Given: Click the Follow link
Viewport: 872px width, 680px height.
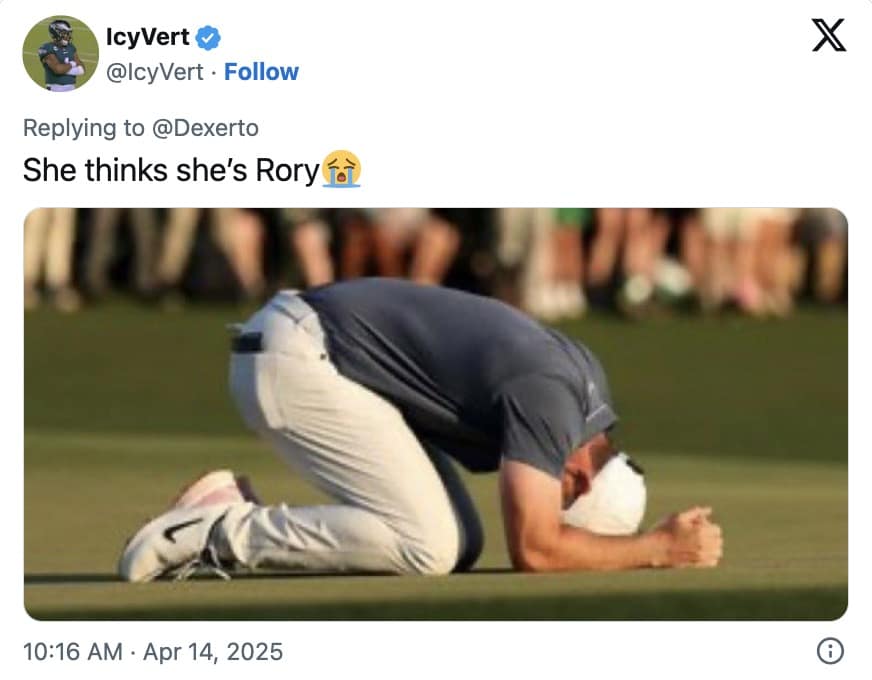Looking at the screenshot, I should (x=262, y=72).
